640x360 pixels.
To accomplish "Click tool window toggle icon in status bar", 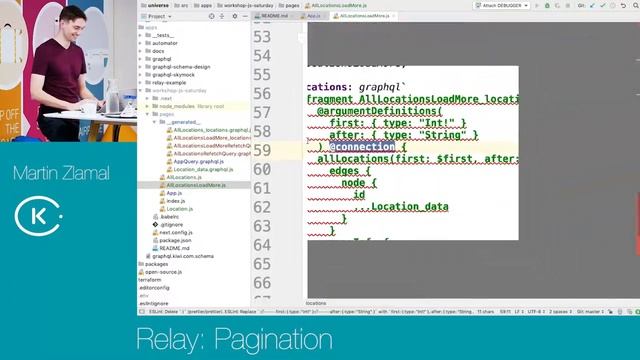I will click(142, 311).
